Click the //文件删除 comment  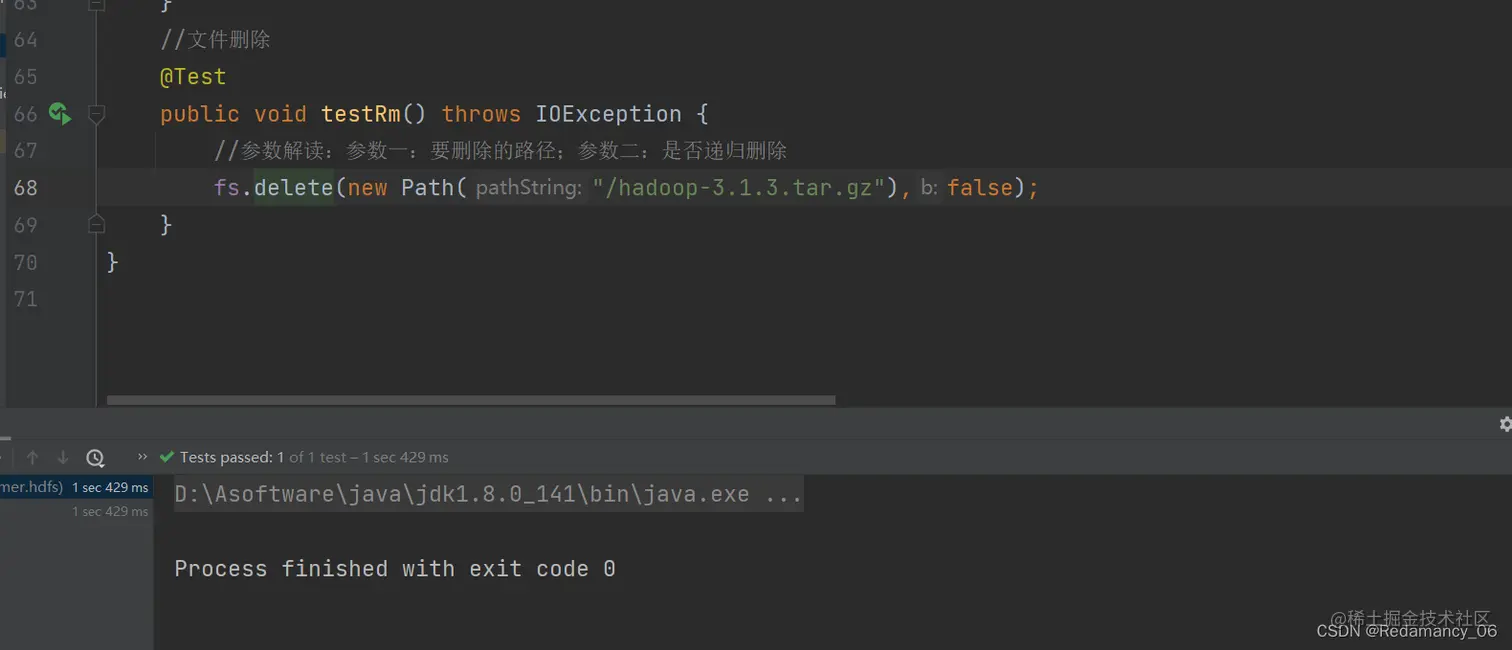tap(215, 40)
